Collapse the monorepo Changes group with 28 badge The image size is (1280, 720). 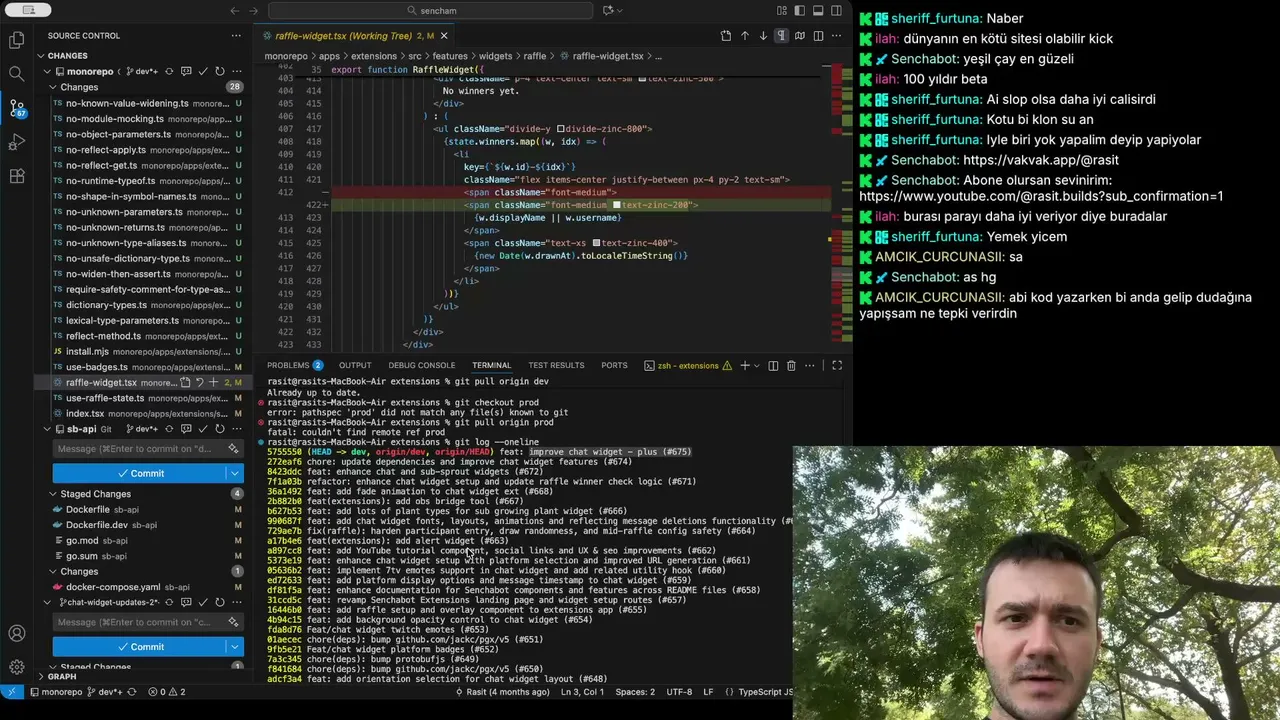53,87
